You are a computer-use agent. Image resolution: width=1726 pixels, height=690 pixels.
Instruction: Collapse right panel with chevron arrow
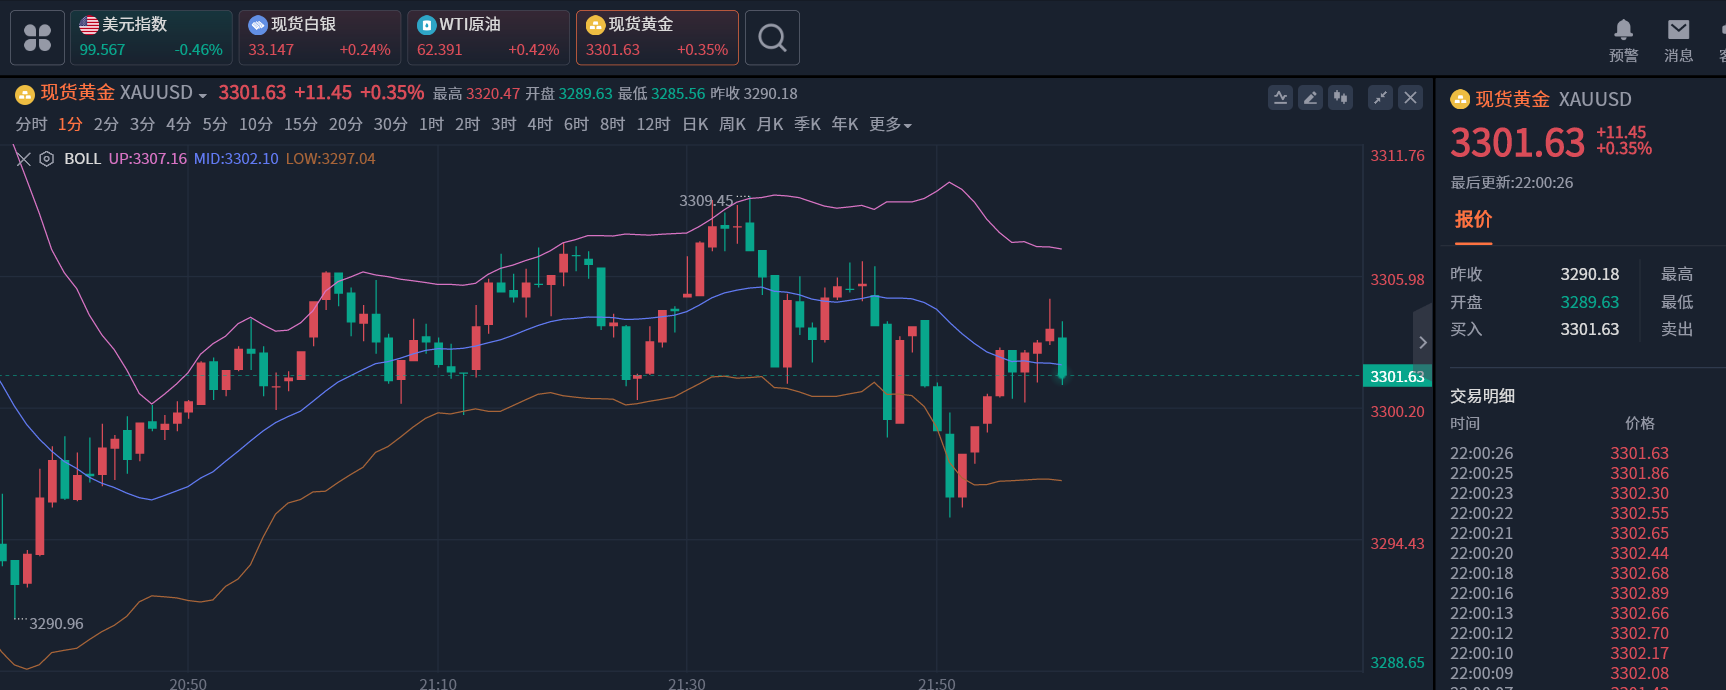(x=1422, y=343)
